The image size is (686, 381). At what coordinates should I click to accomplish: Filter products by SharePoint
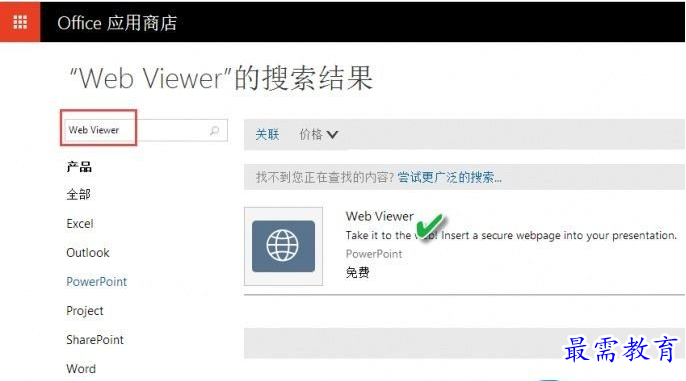[x=95, y=340]
